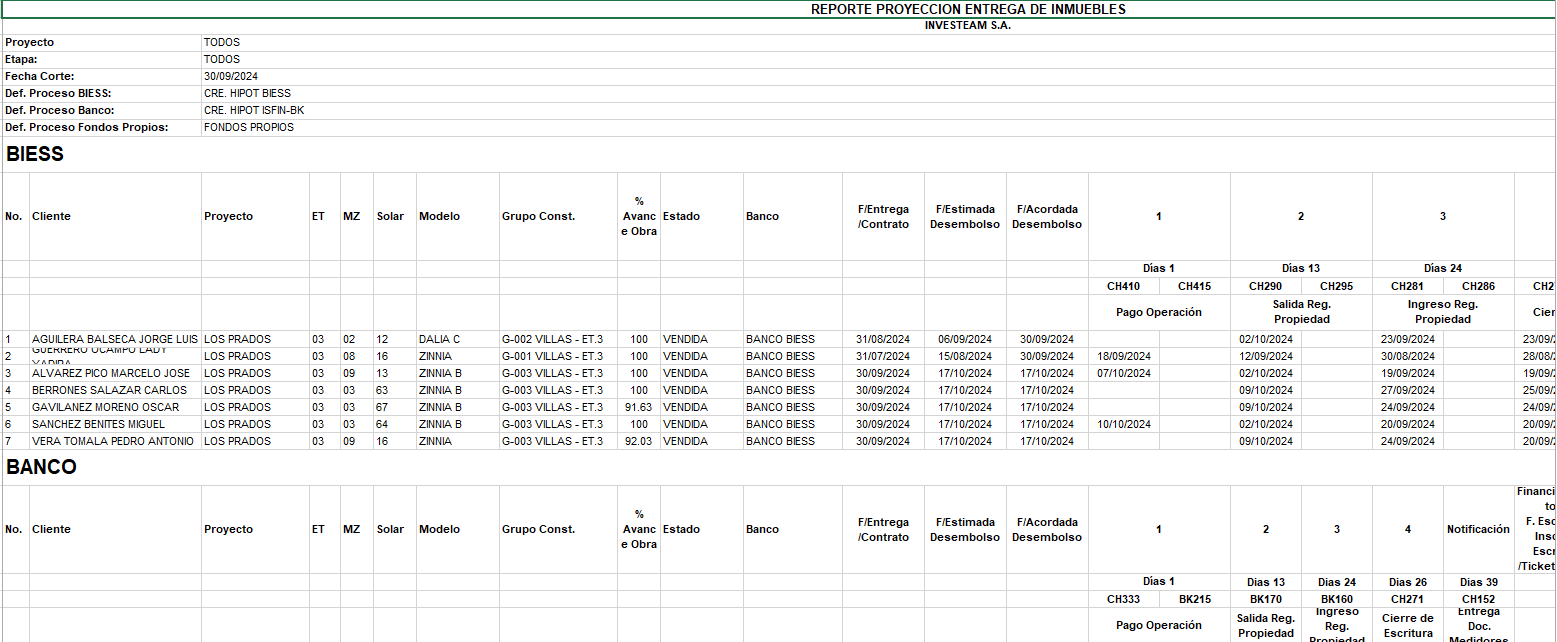
Task: Select the FONDOS PROPIOS value cell
Action: coord(248,128)
